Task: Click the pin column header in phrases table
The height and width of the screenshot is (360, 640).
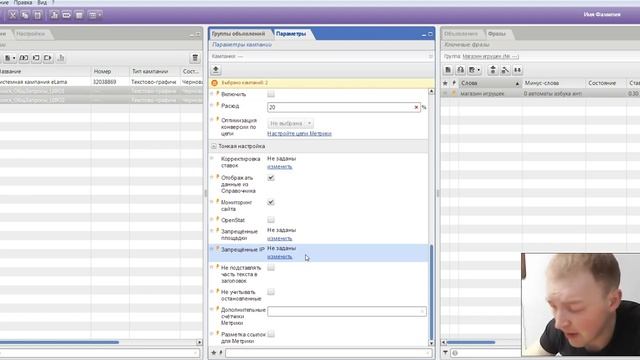Action: (x=454, y=83)
